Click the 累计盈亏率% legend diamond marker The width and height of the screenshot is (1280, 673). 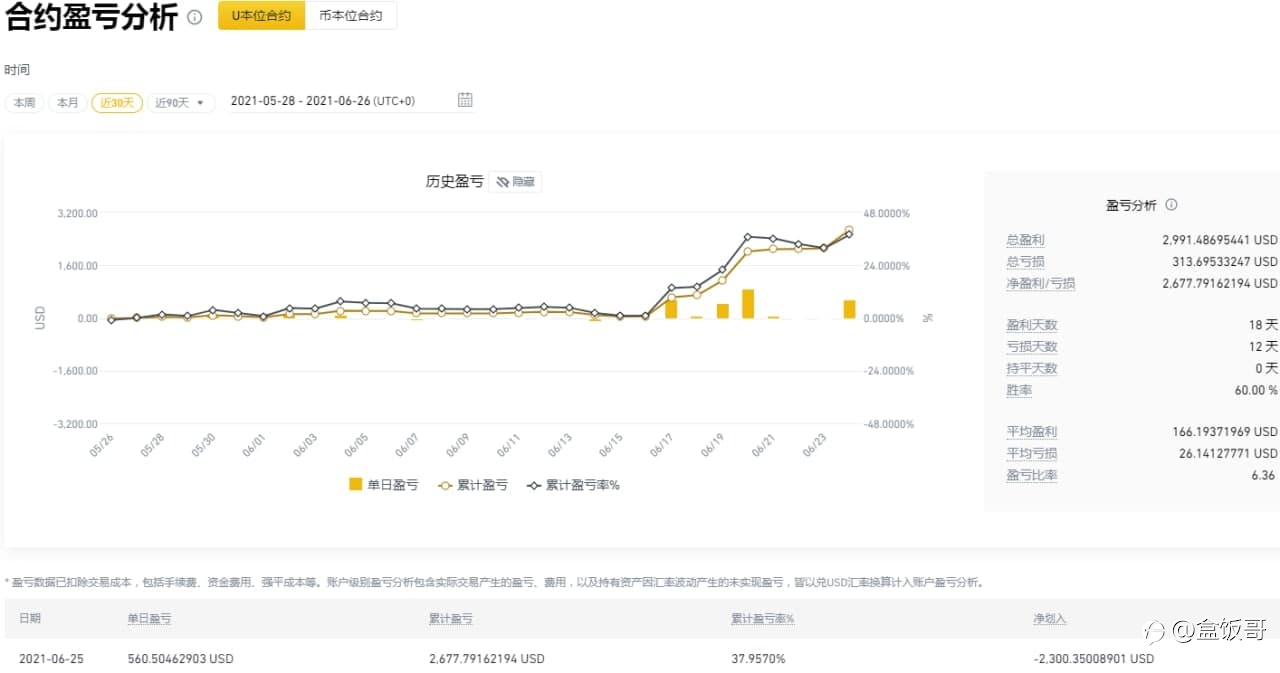(x=534, y=485)
